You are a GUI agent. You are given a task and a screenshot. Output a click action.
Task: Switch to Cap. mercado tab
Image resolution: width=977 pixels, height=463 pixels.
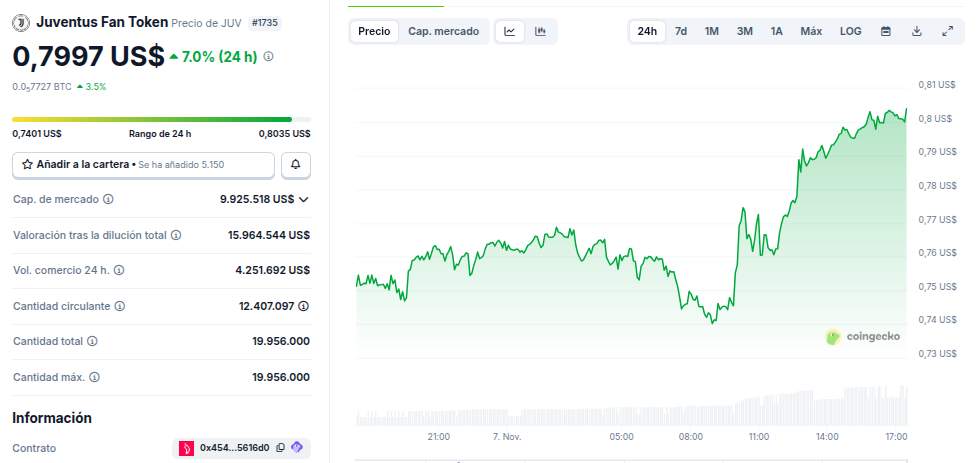point(443,32)
